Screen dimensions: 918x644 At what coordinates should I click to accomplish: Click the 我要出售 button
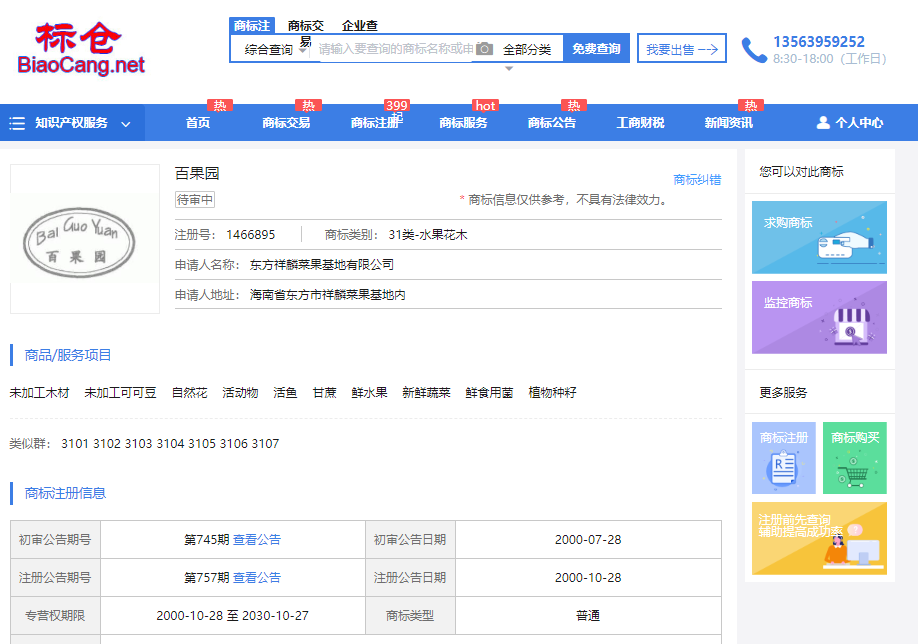tap(681, 49)
